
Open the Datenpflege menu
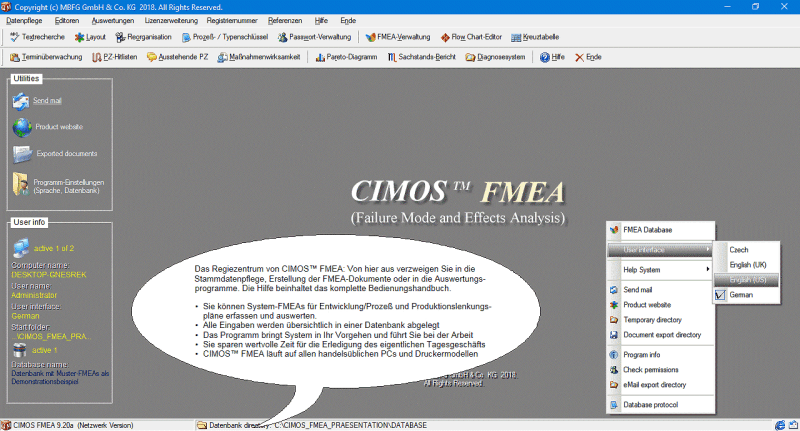24,20
